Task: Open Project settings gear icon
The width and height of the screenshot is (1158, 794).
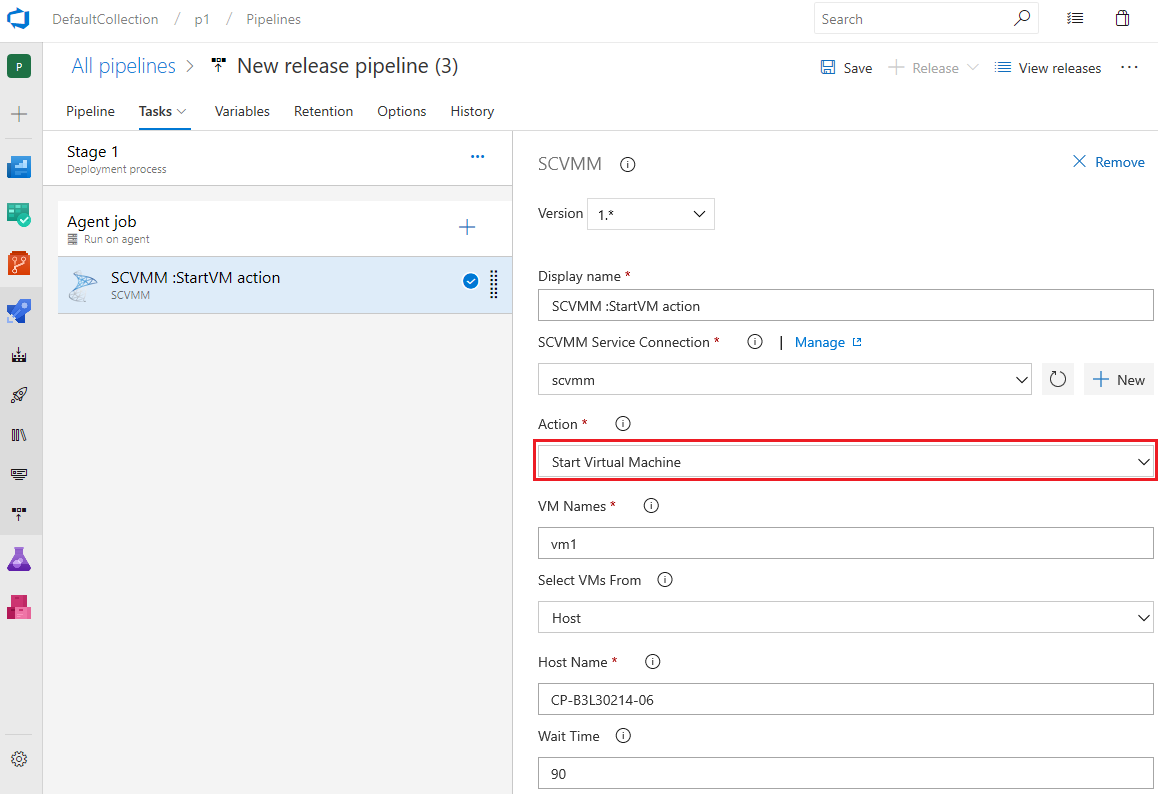Action: [19, 759]
